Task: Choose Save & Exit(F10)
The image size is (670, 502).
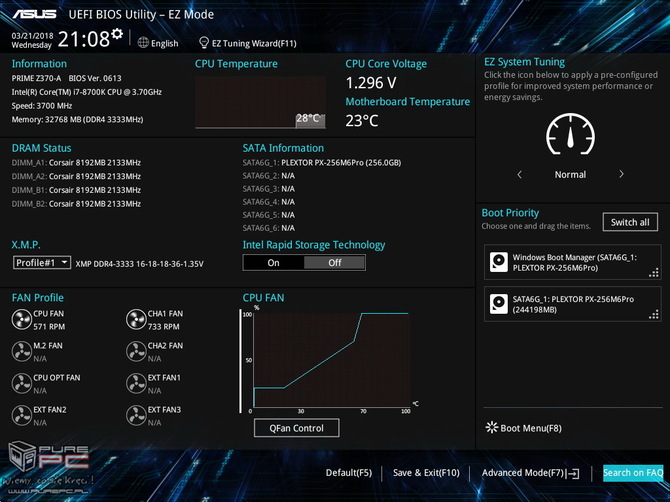Action: point(426,473)
